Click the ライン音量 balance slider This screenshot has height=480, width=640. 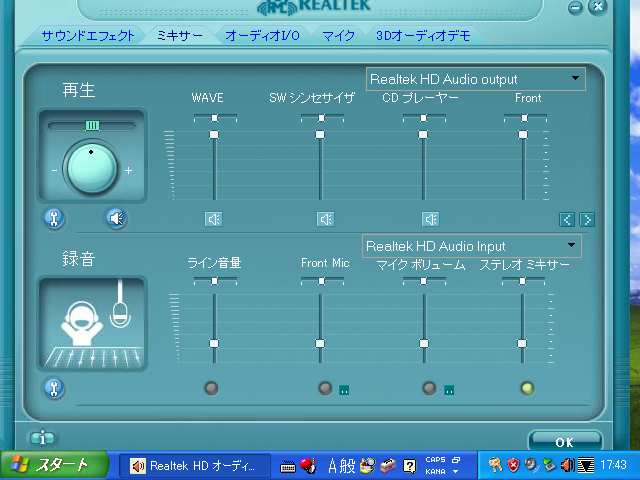(215, 281)
